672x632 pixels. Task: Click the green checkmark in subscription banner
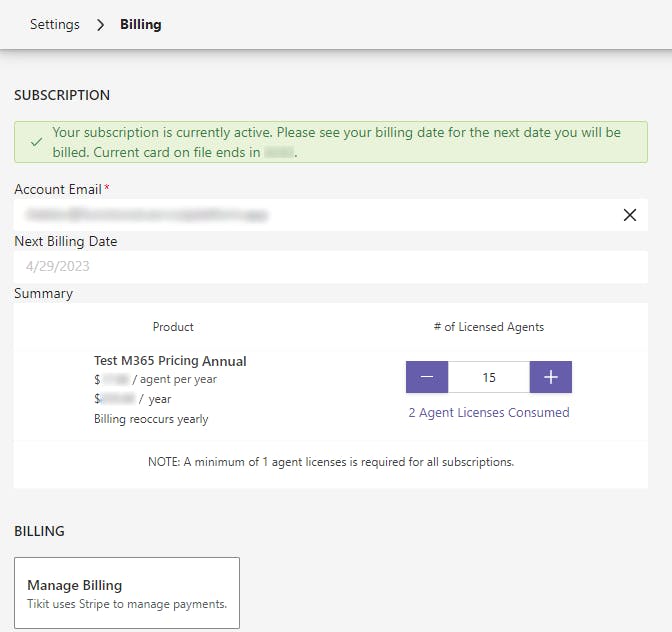36,142
